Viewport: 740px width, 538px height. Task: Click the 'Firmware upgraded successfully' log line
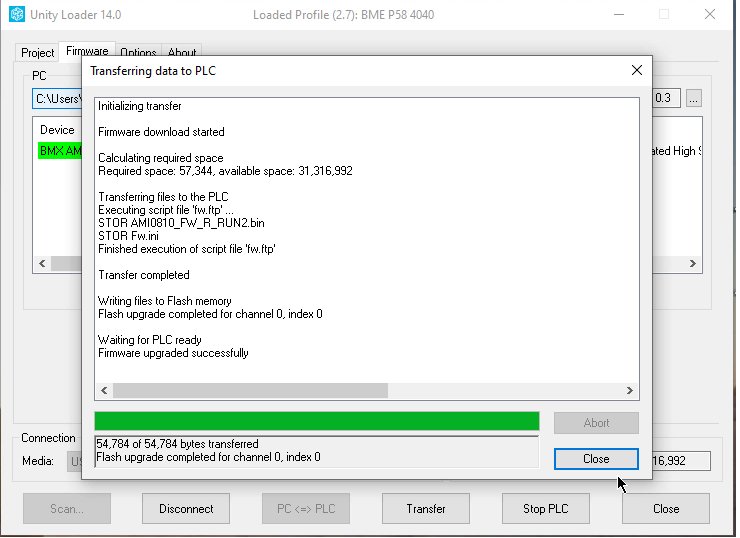point(173,353)
